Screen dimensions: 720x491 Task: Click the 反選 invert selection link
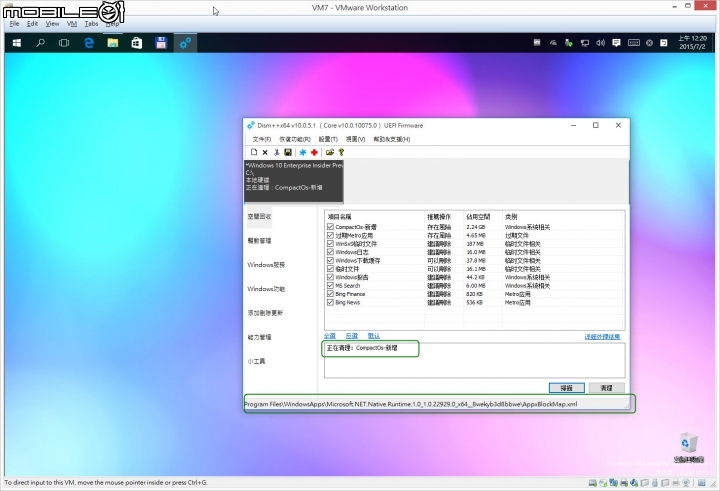pyautogui.click(x=352, y=336)
